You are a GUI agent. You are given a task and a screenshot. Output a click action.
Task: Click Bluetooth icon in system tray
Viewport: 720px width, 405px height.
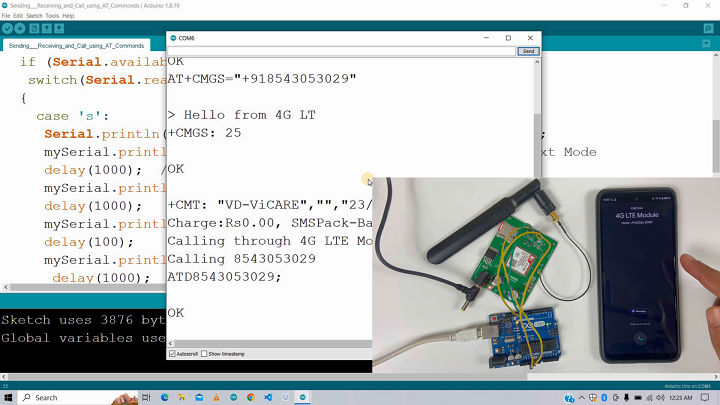click(604, 398)
